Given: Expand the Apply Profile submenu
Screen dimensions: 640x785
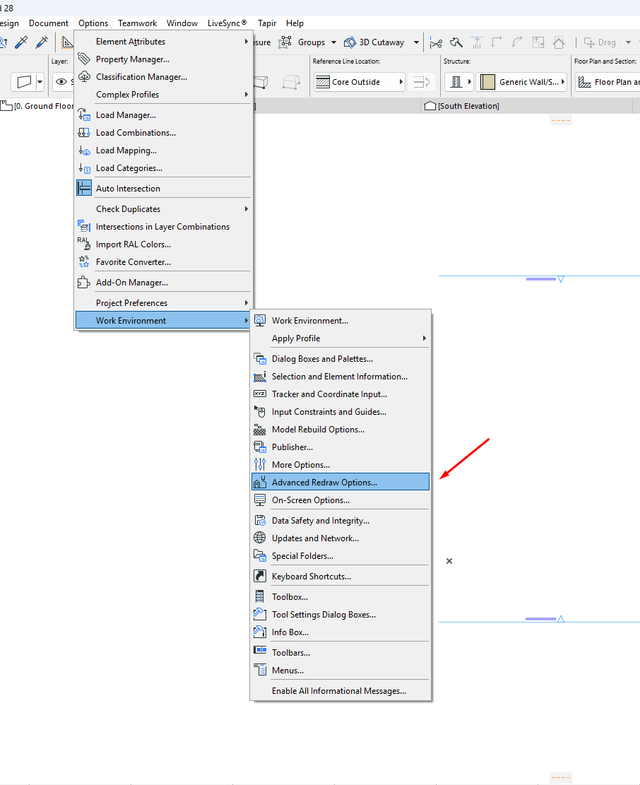Looking at the screenshot, I should (x=341, y=338).
